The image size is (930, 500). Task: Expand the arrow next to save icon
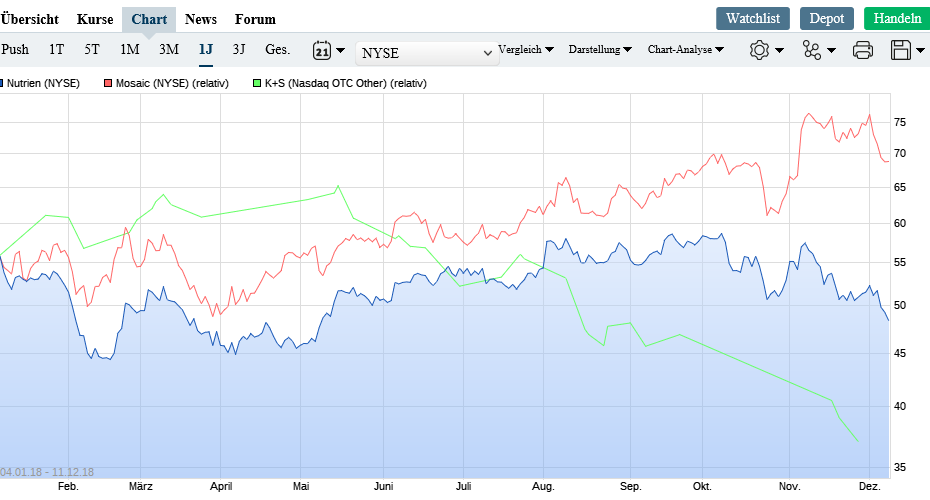tap(921, 50)
